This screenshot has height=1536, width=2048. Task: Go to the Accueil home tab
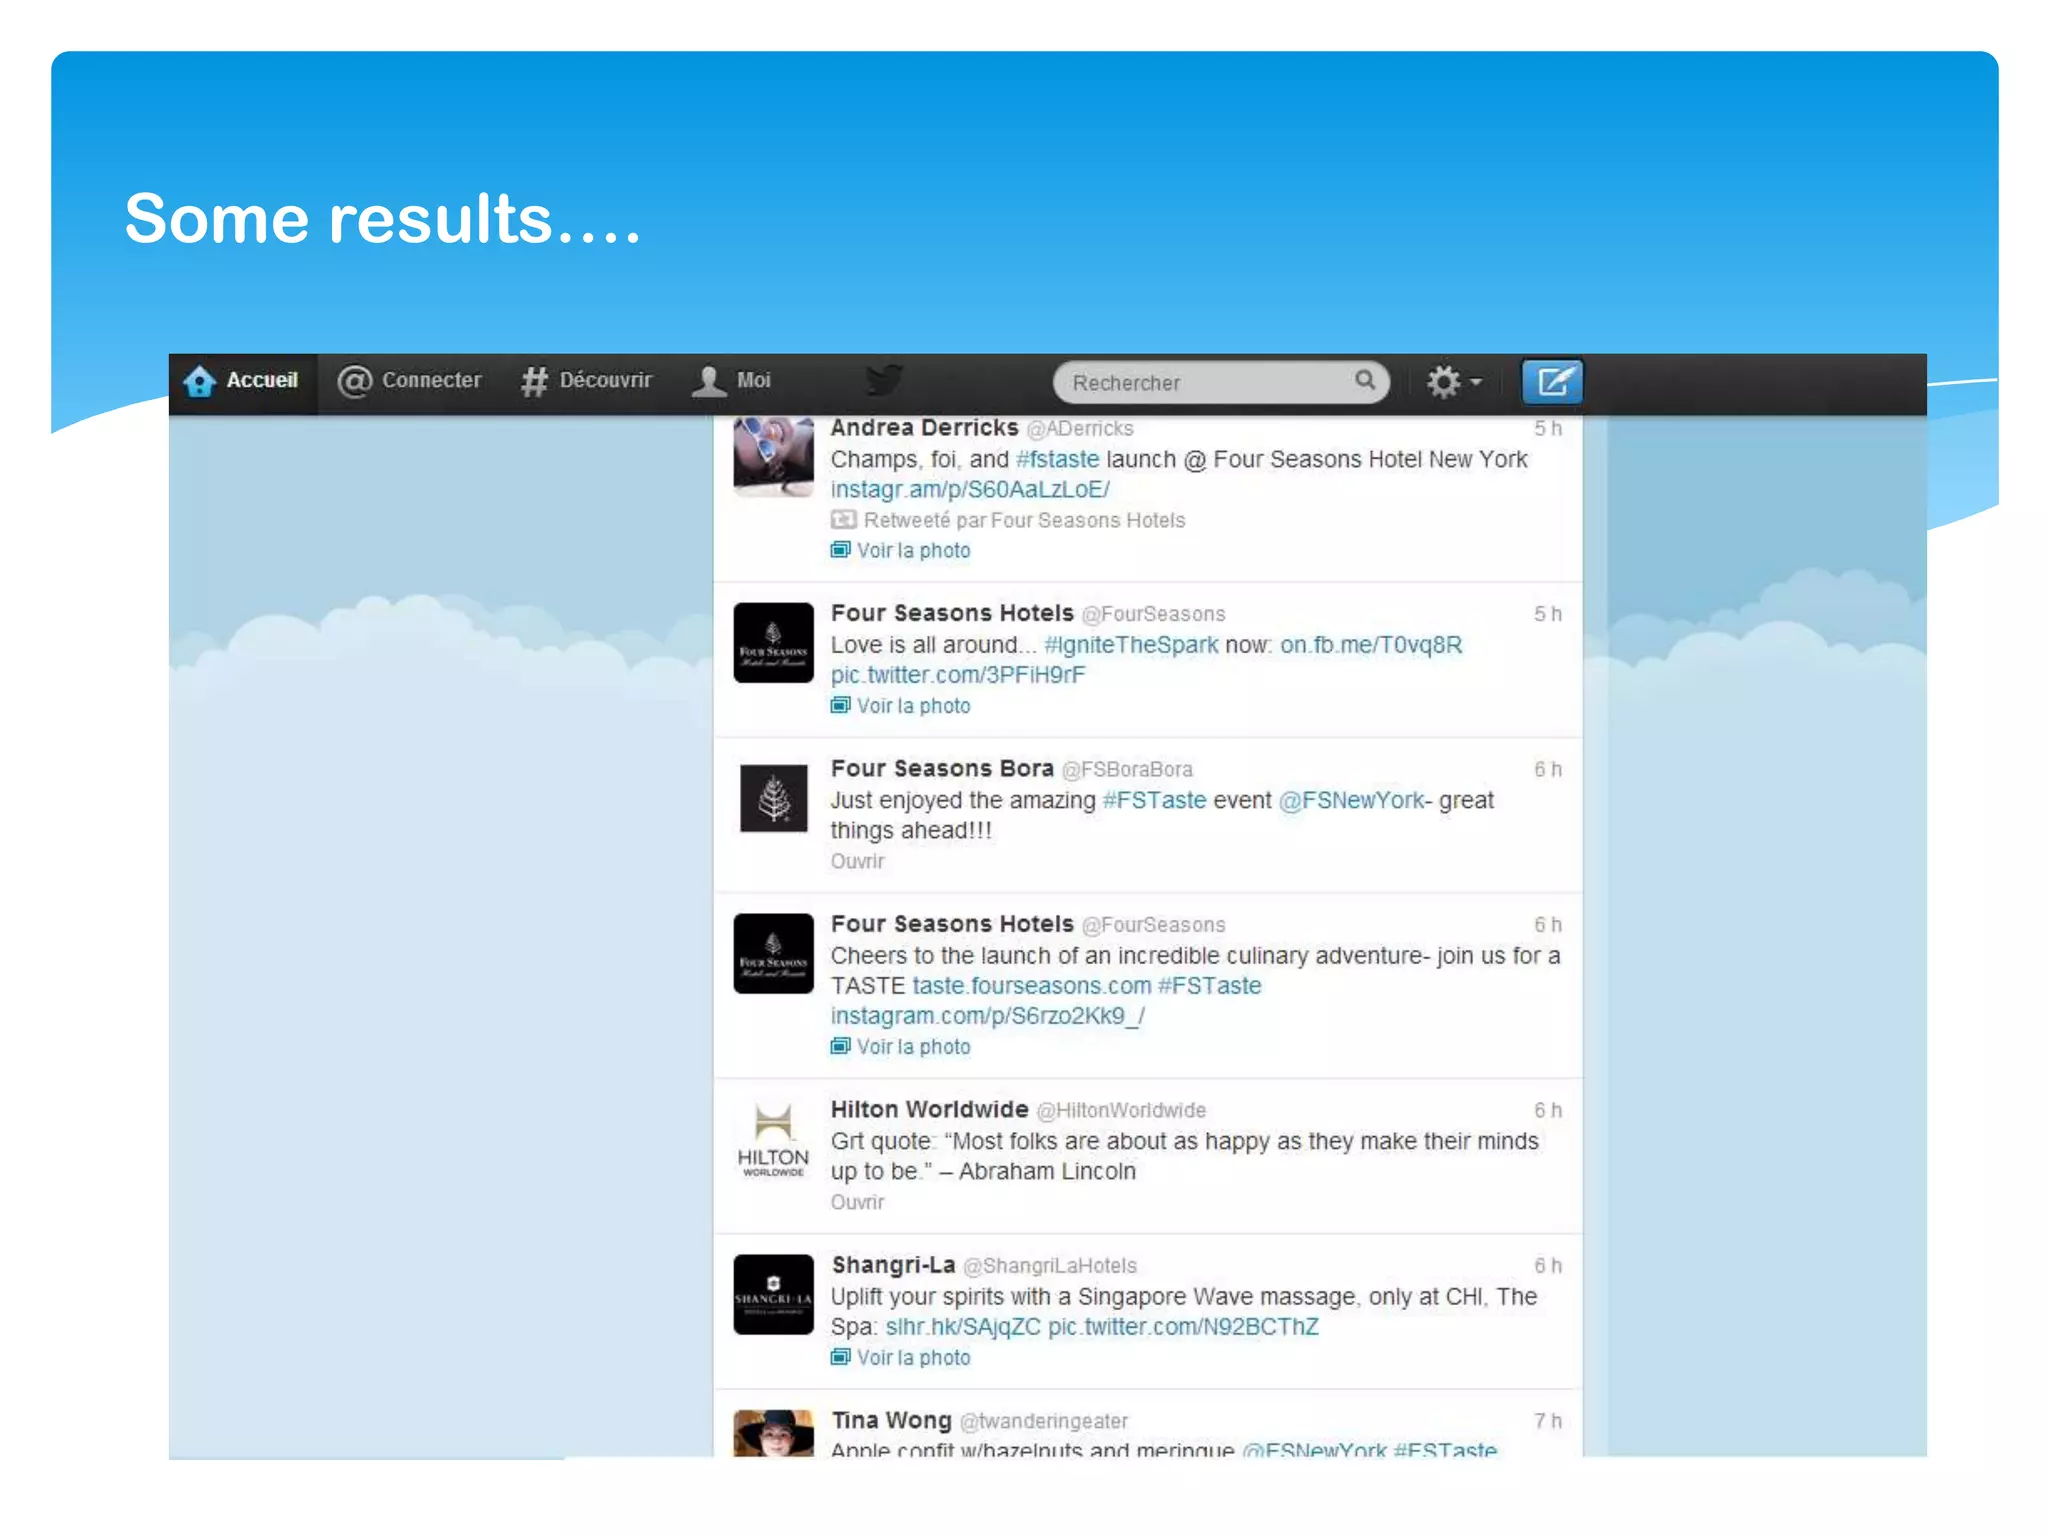(241, 381)
